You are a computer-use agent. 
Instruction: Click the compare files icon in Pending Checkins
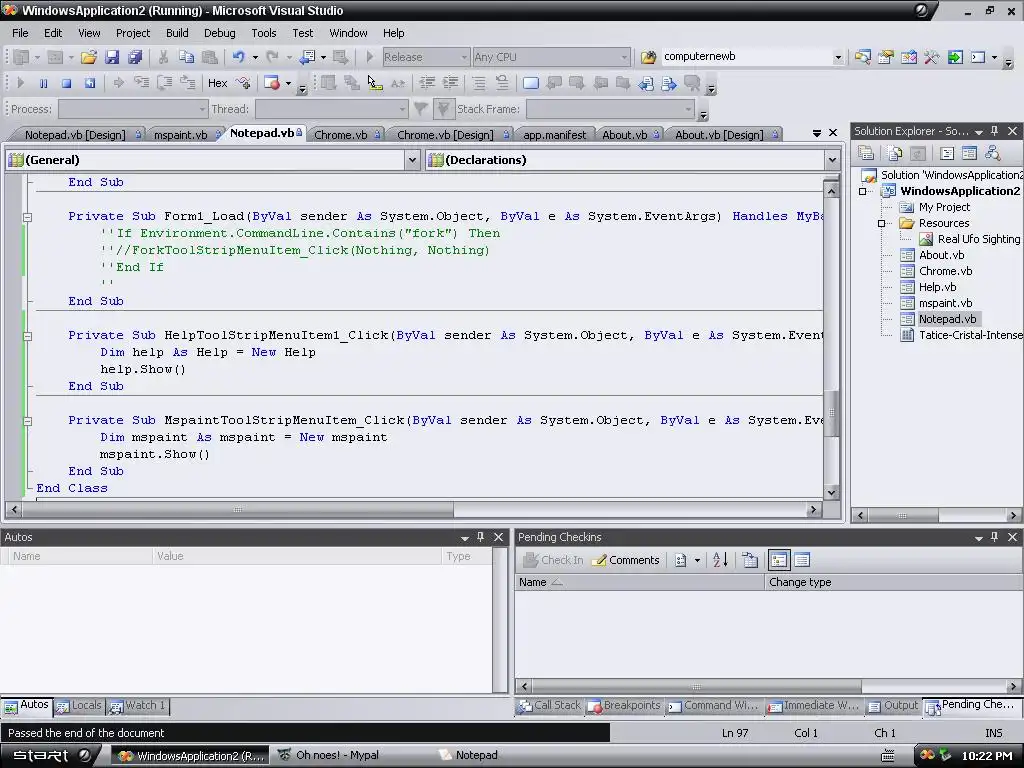750,560
